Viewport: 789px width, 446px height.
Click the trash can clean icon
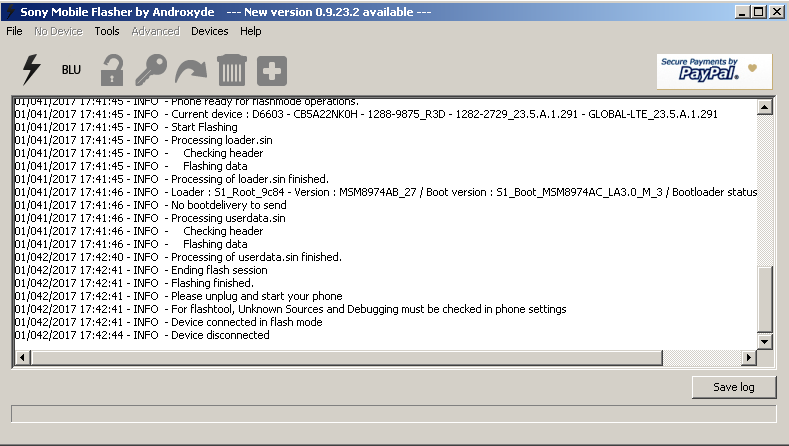[x=232, y=70]
